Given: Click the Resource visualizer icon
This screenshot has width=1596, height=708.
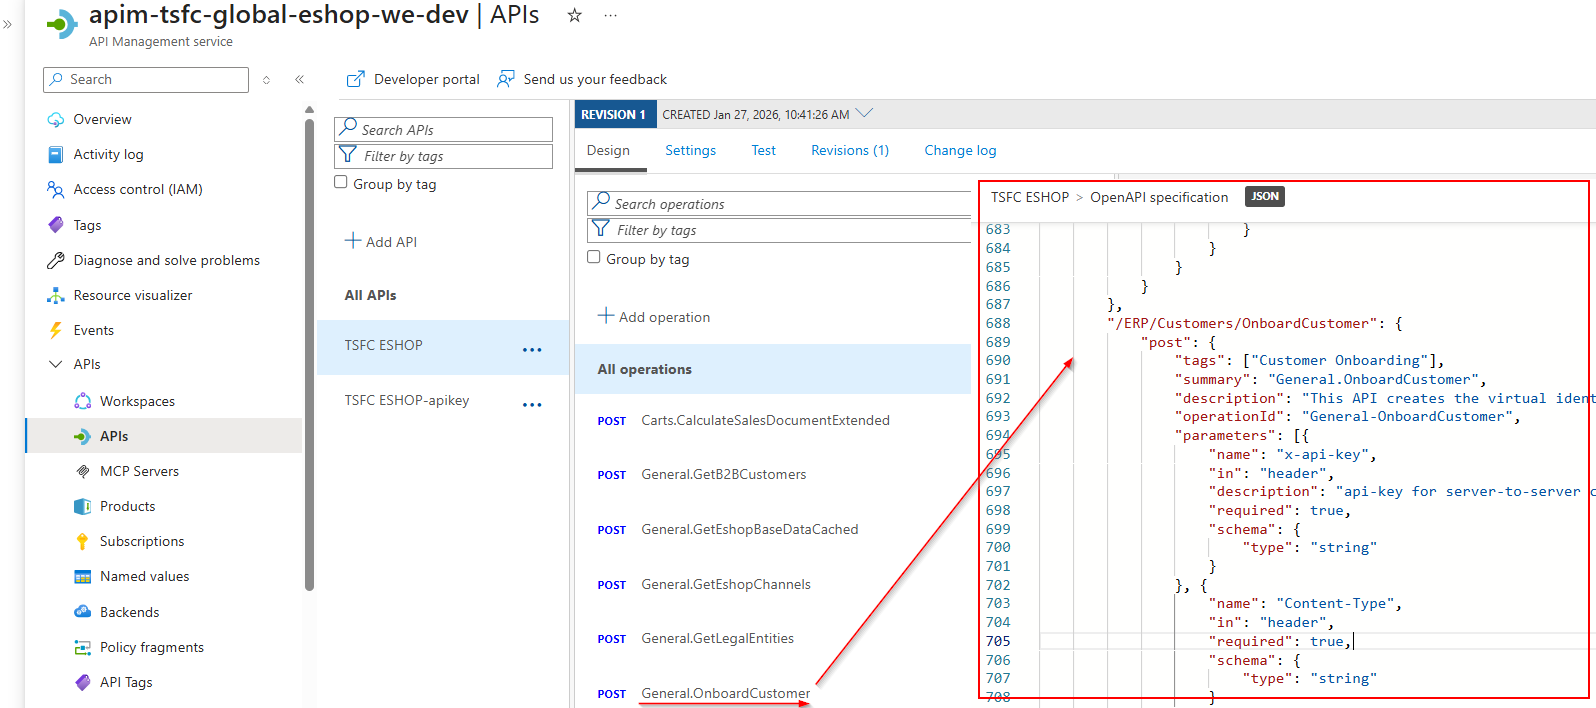Looking at the screenshot, I should (x=56, y=295).
